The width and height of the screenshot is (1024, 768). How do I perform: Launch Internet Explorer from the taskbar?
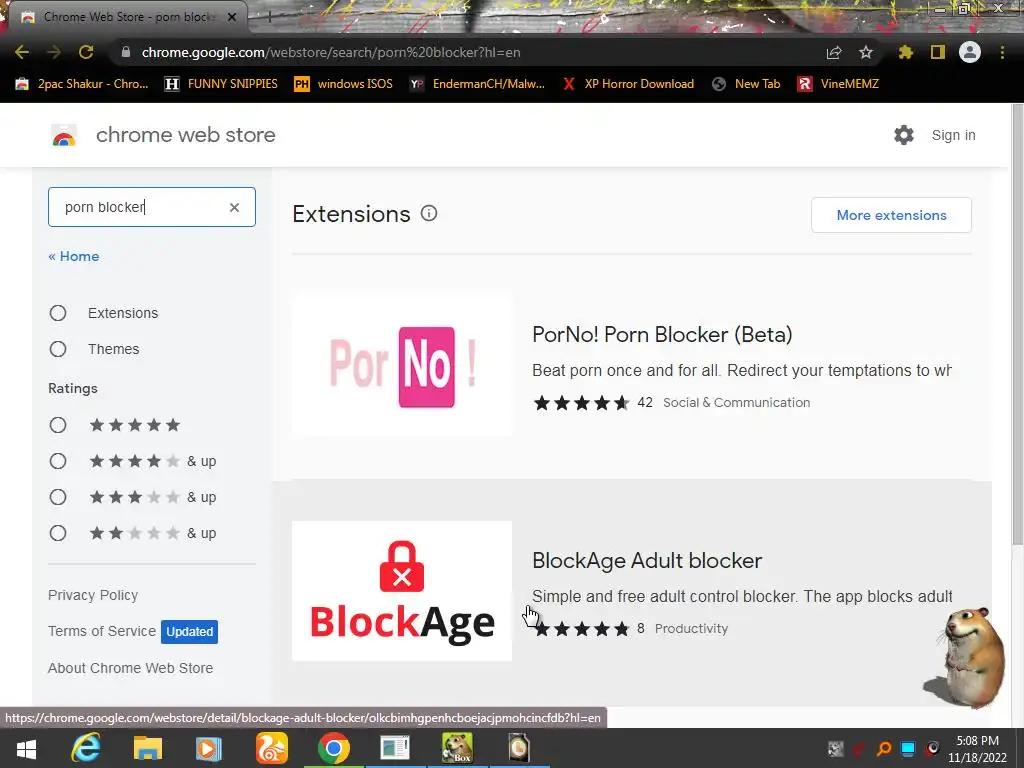pos(86,748)
